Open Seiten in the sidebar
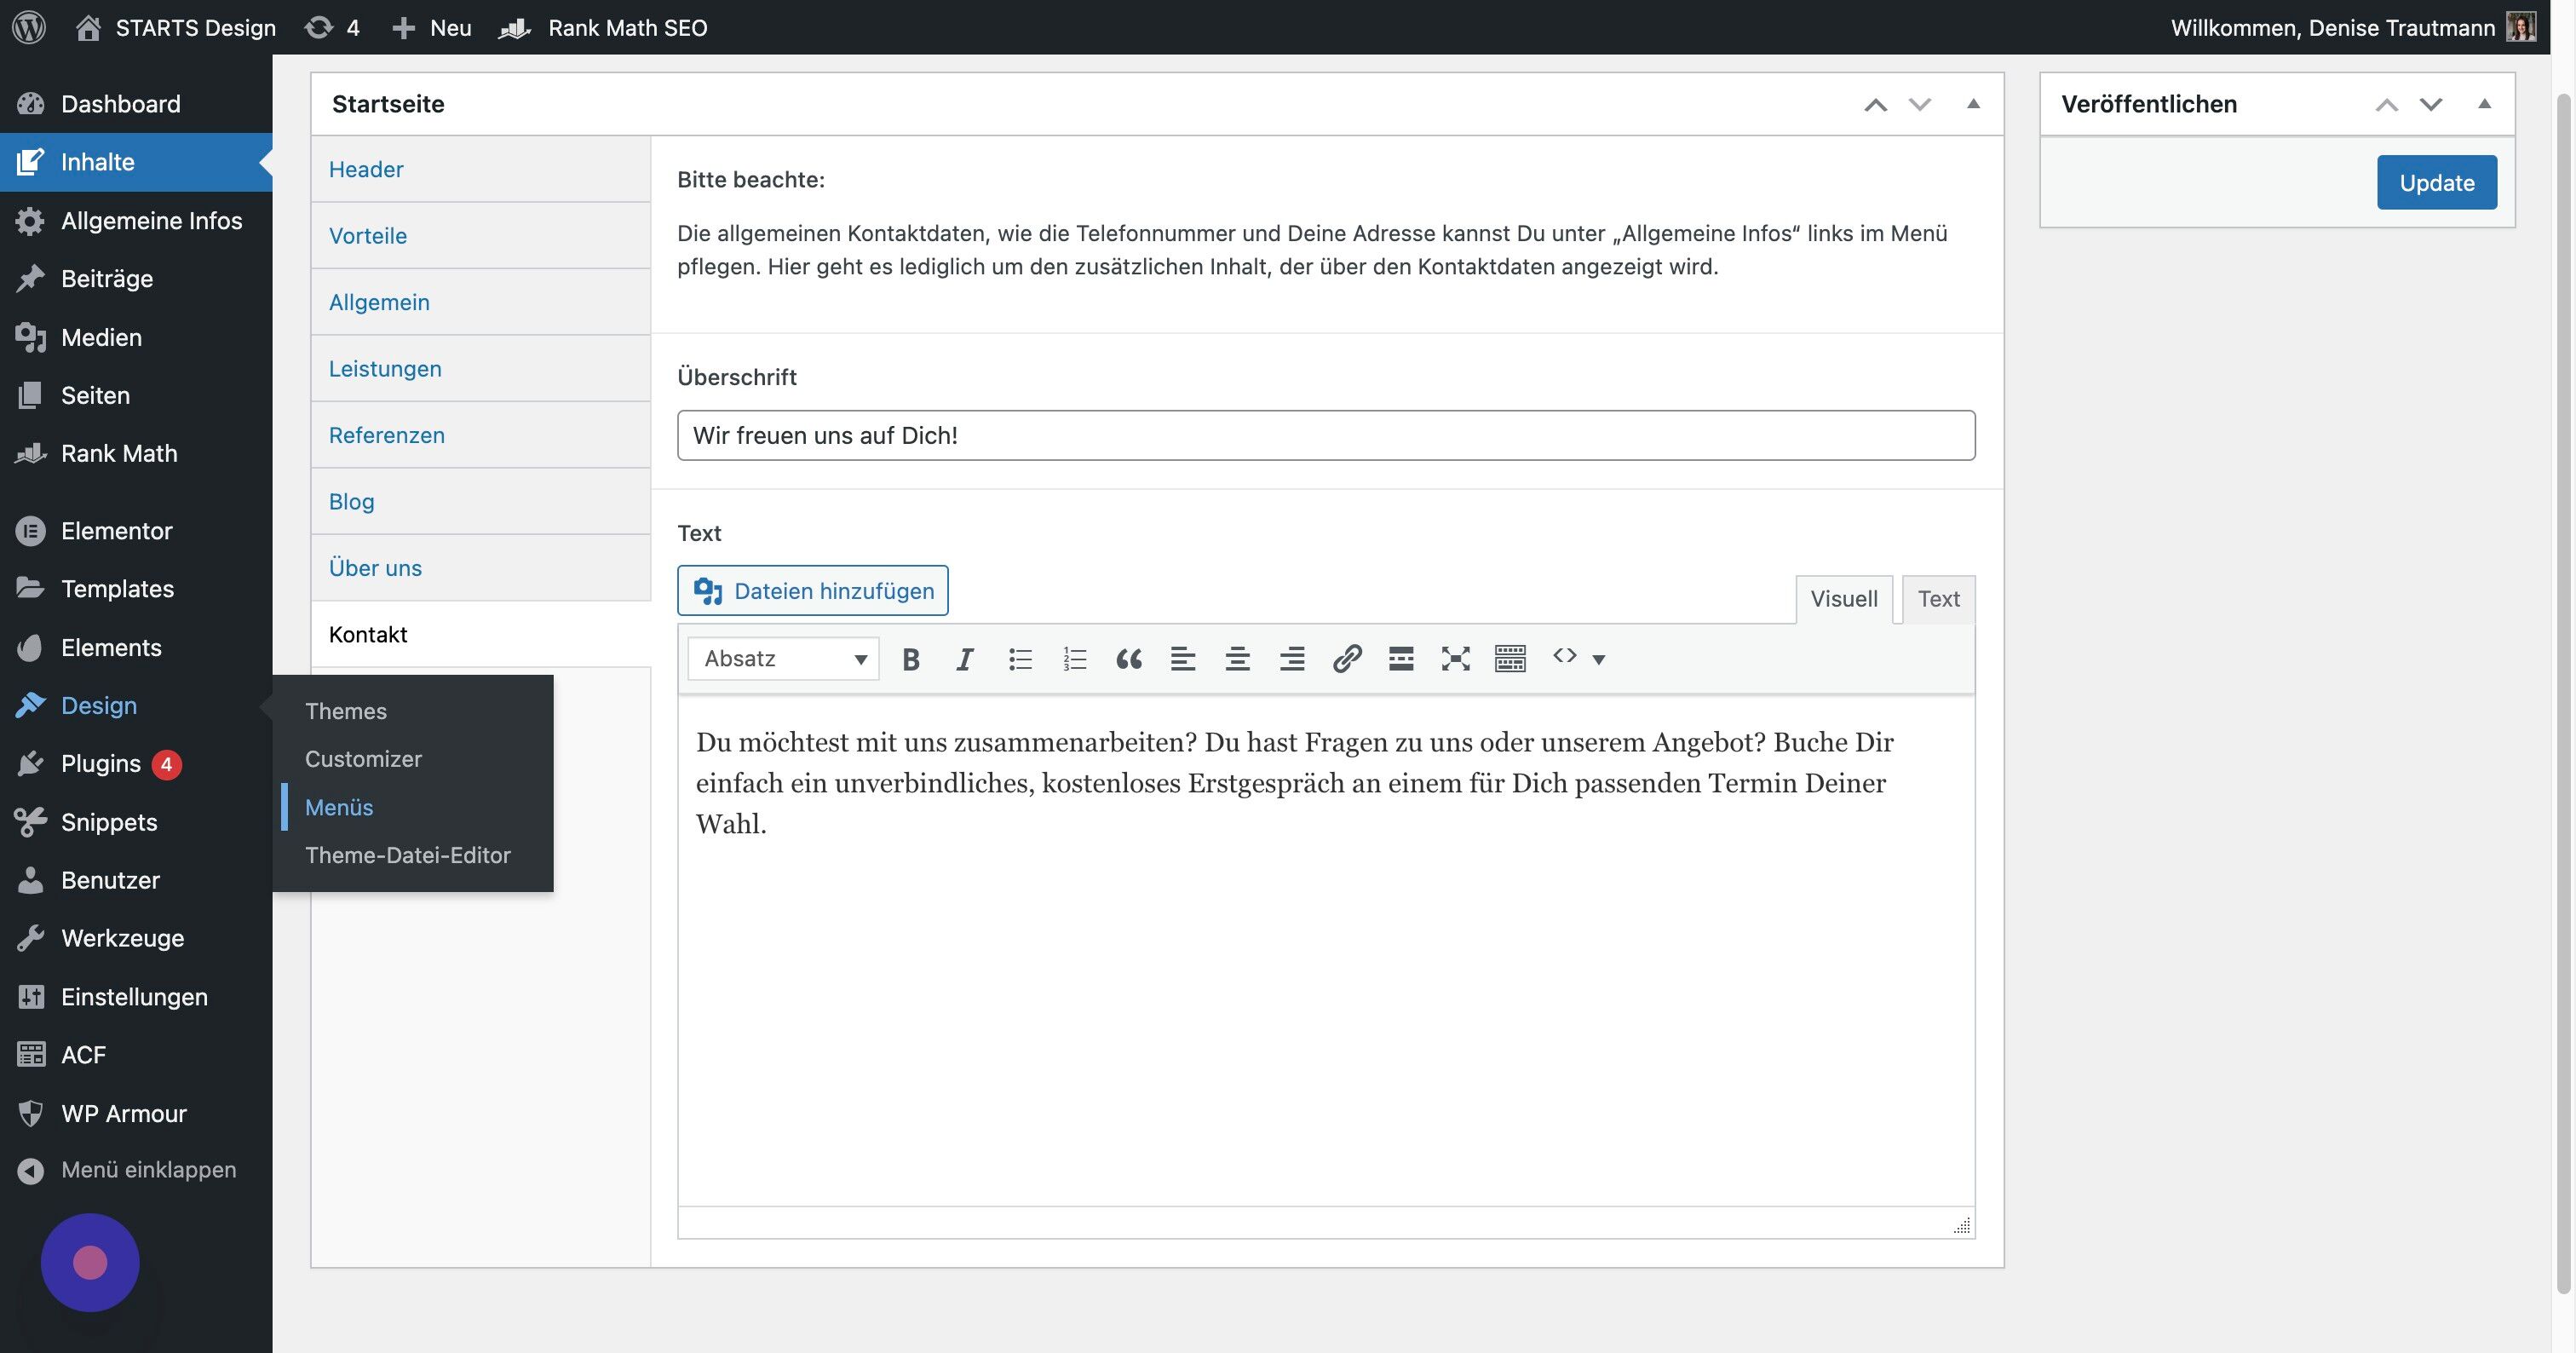2576x1353 pixels. 136,395
